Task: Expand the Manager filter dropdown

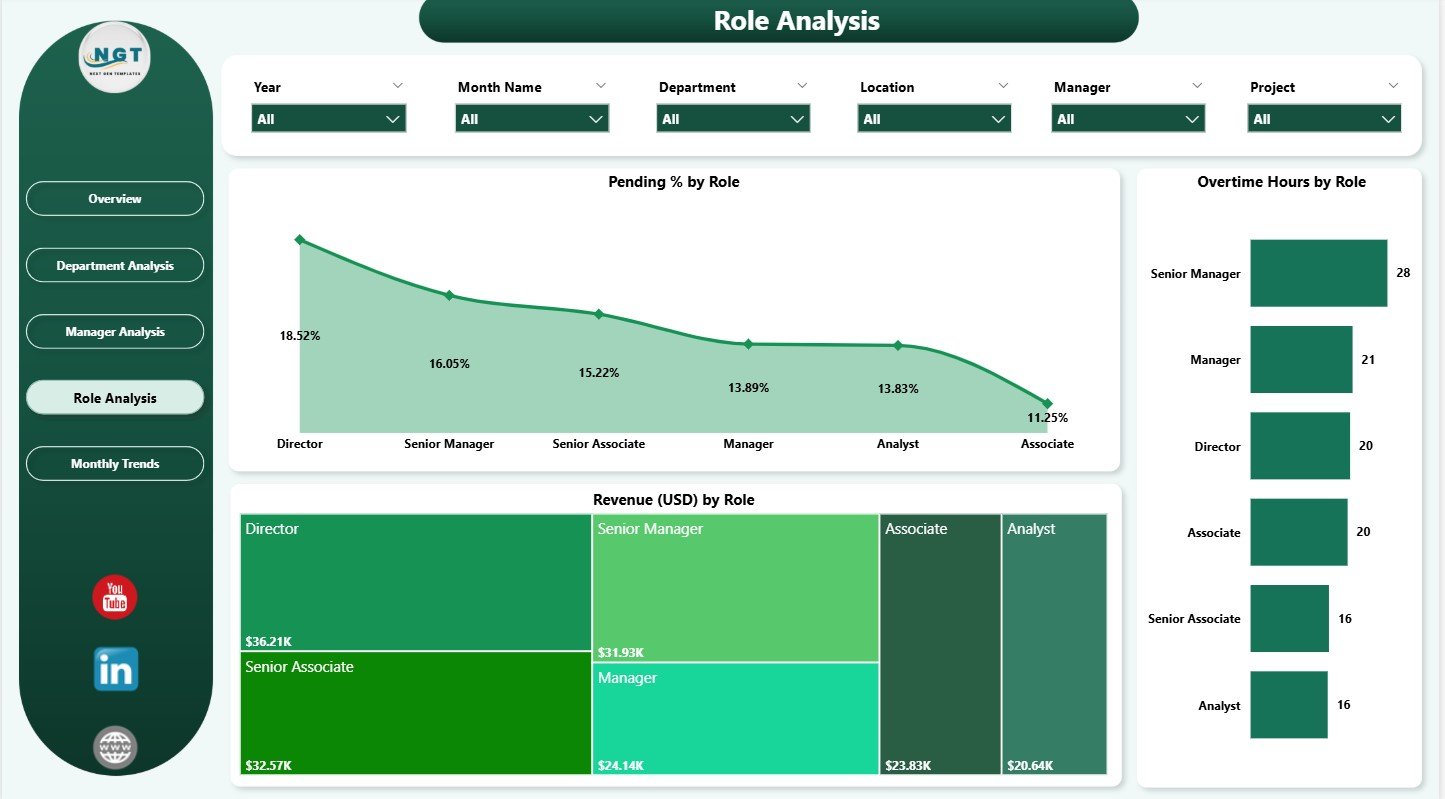Action: (x=1128, y=119)
